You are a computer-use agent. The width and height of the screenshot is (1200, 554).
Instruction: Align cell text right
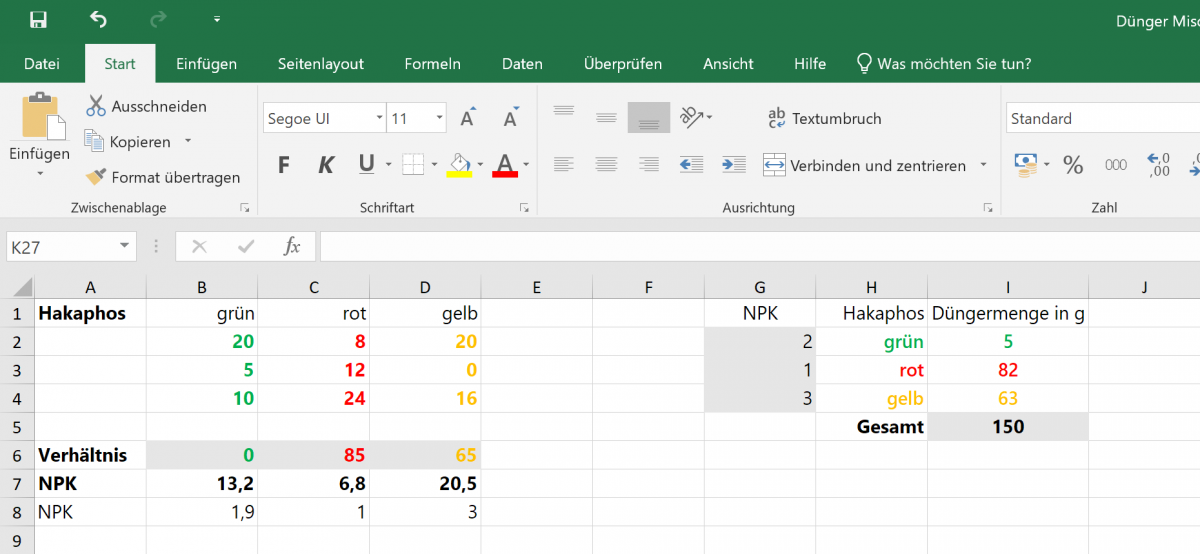[649, 164]
